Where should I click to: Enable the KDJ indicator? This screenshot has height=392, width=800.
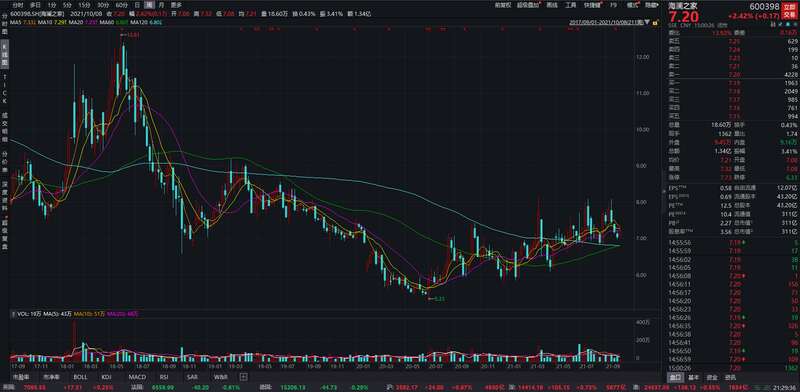point(107,377)
